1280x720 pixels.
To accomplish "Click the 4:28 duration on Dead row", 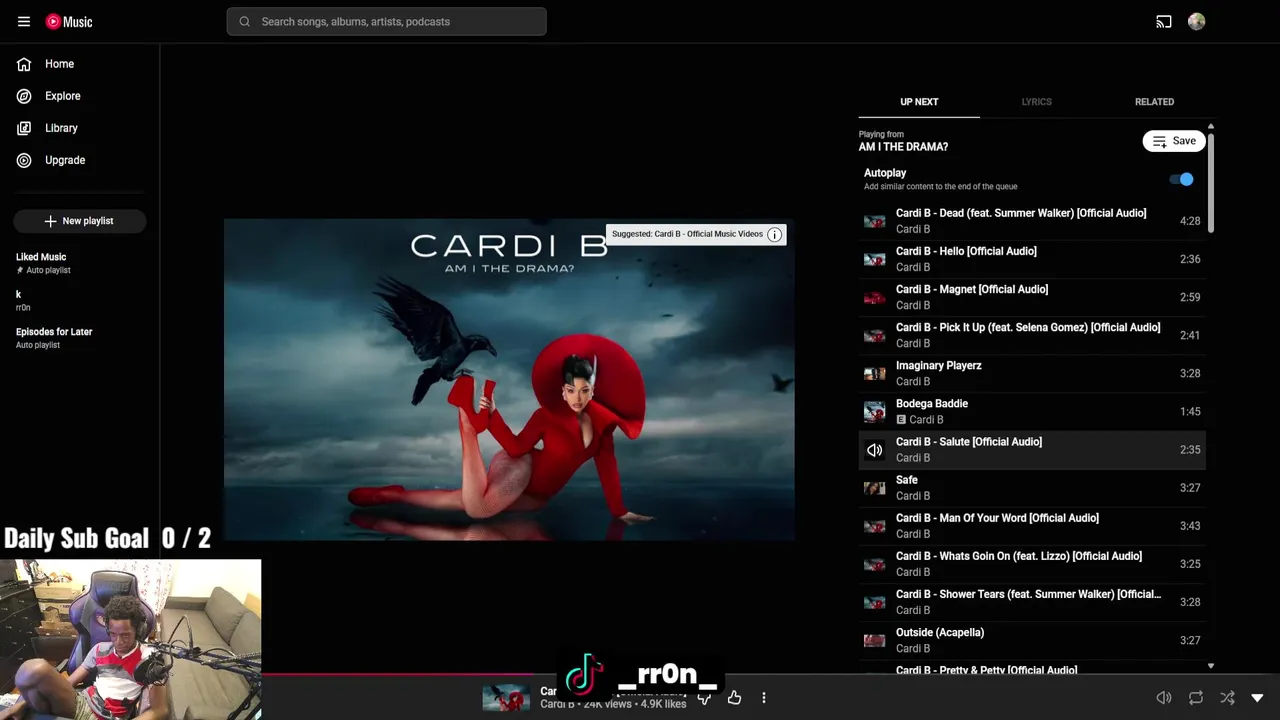I will 1189,221.
